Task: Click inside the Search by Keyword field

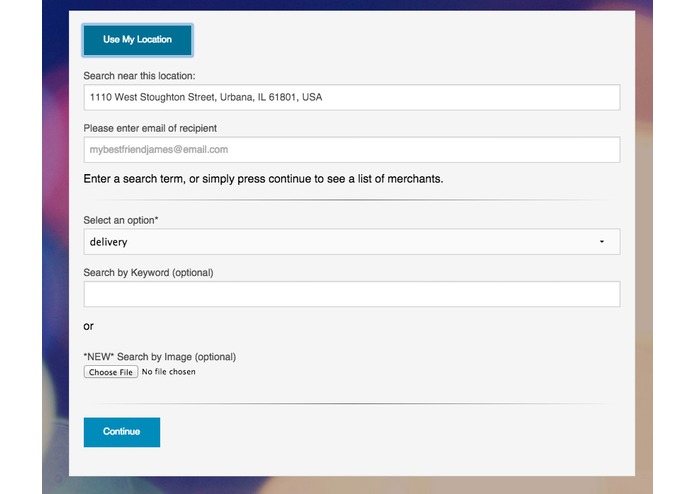Action: [x=351, y=294]
